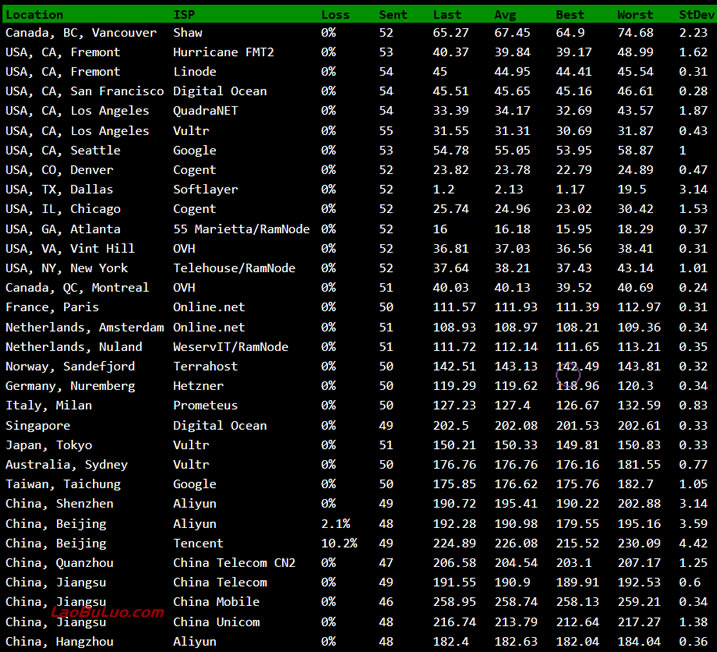Screen dimensions: 717x652
Task: Select the Shaw ISP entry
Action: pos(187,33)
